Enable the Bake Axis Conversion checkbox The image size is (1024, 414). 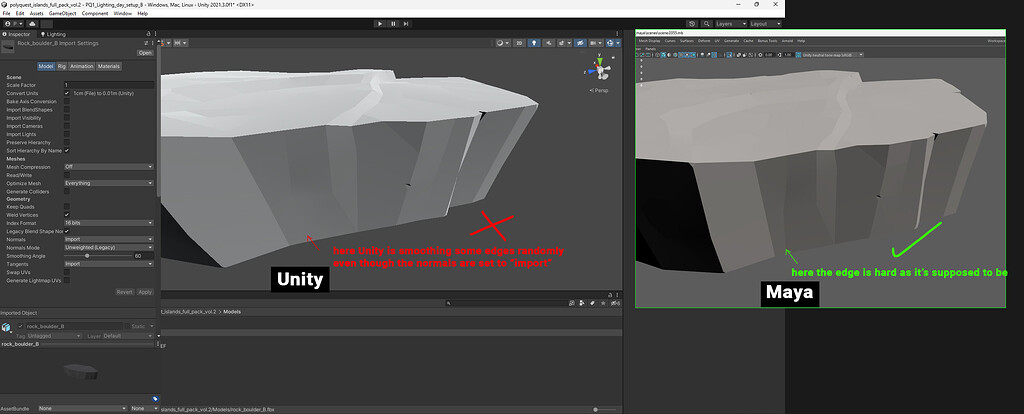[x=67, y=101]
